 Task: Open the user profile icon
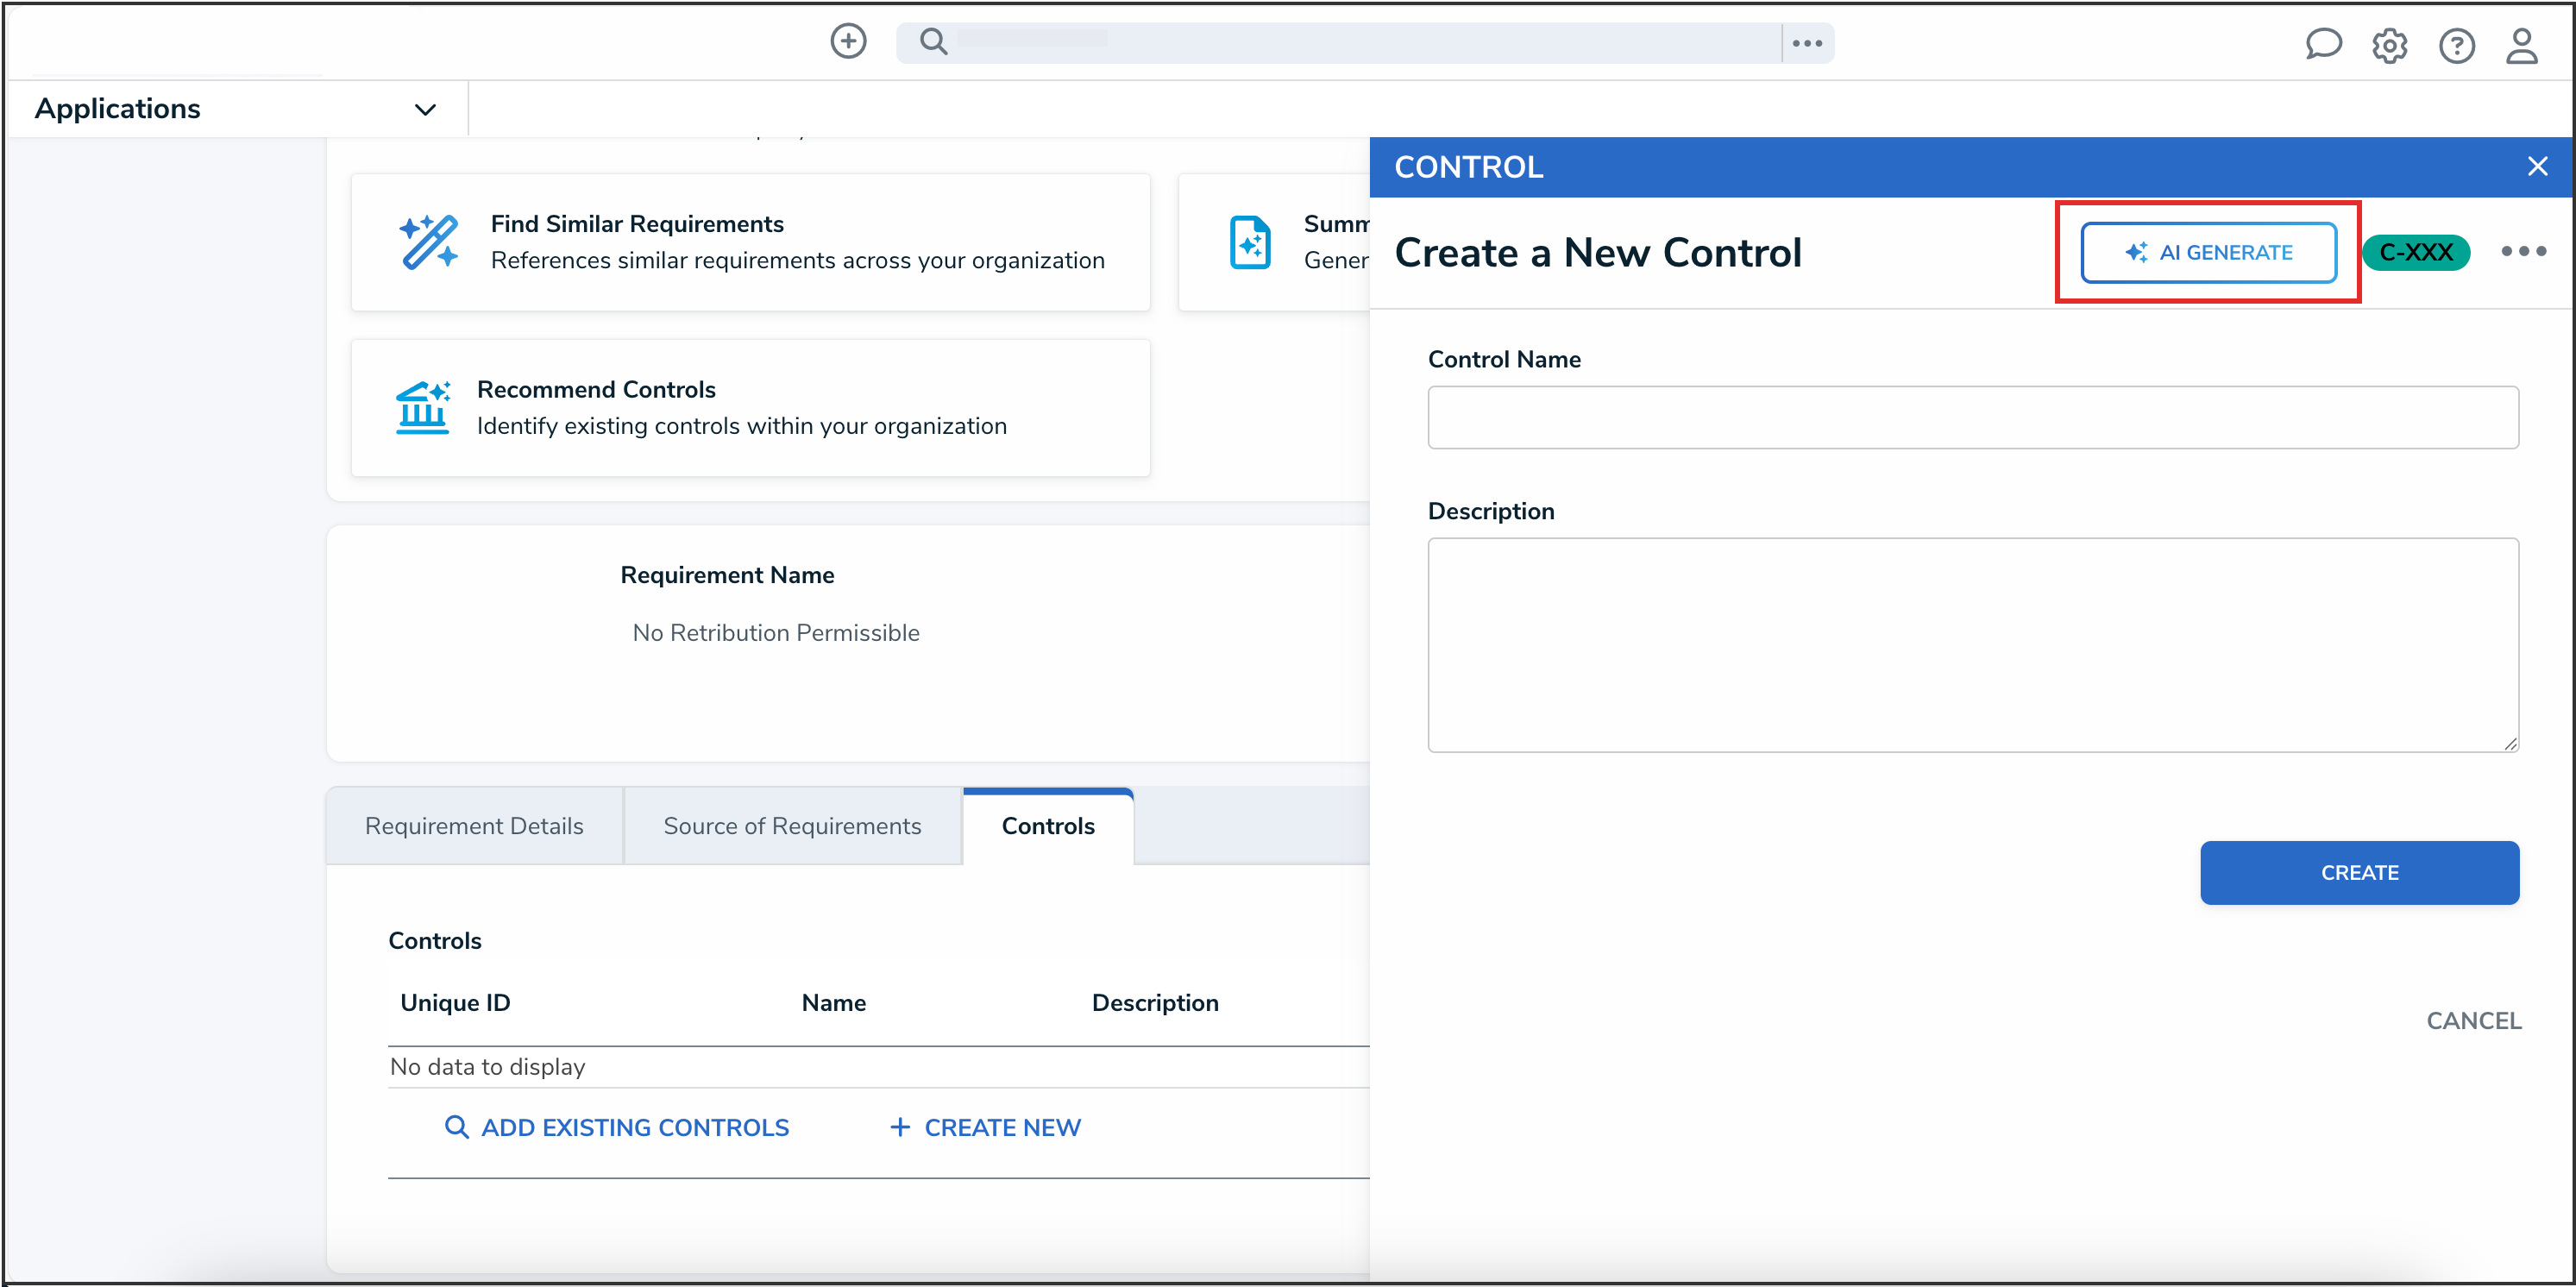point(2521,46)
